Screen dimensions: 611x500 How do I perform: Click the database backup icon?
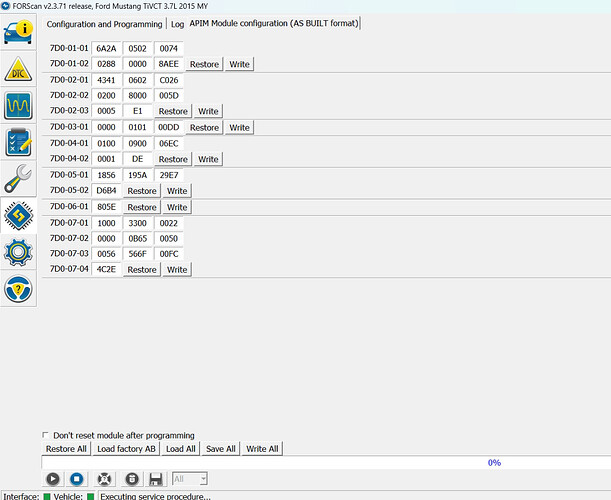tap(132, 479)
